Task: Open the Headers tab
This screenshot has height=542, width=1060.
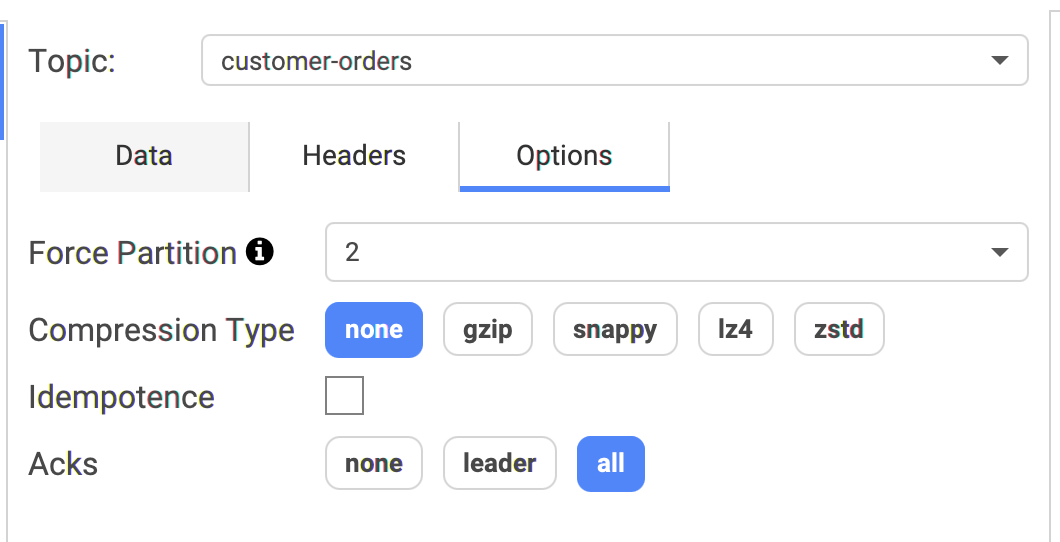Action: point(354,156)
